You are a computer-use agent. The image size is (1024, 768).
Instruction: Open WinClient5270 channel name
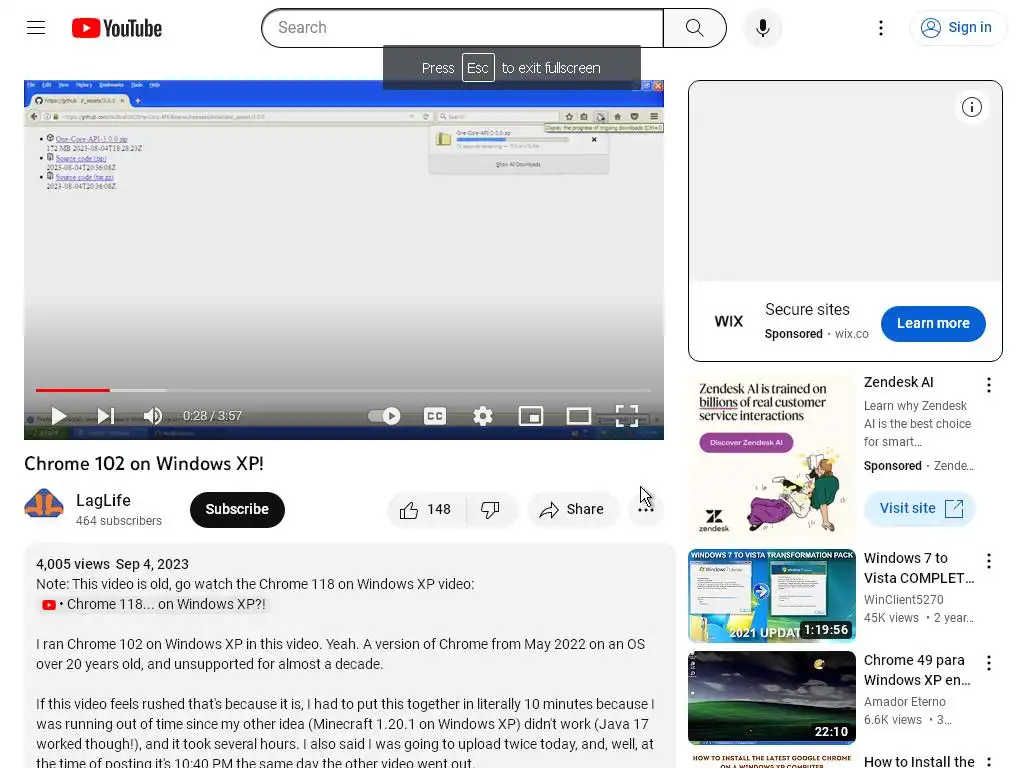(x=903, y=600)
